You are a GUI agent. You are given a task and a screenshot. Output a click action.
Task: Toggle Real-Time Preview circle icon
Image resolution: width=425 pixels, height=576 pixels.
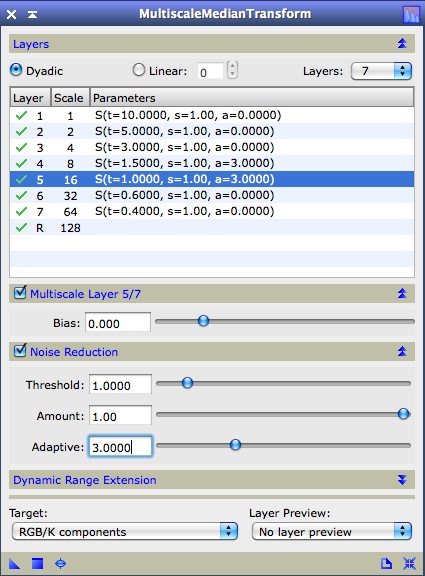click(60, 563)
